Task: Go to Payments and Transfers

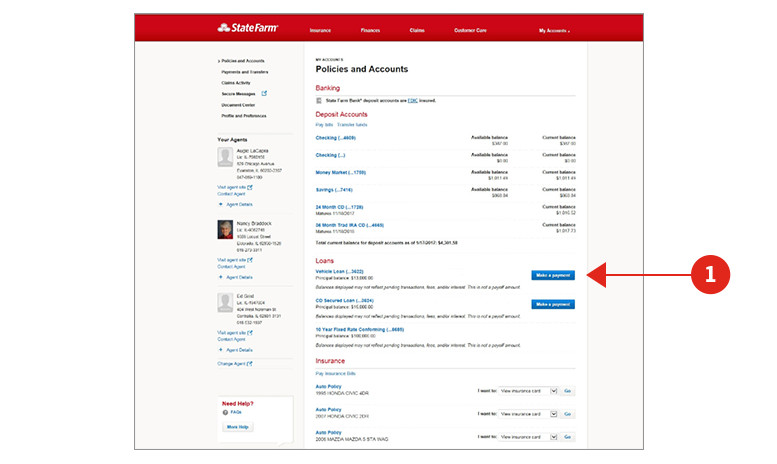Action: click(x=245, y=72)
